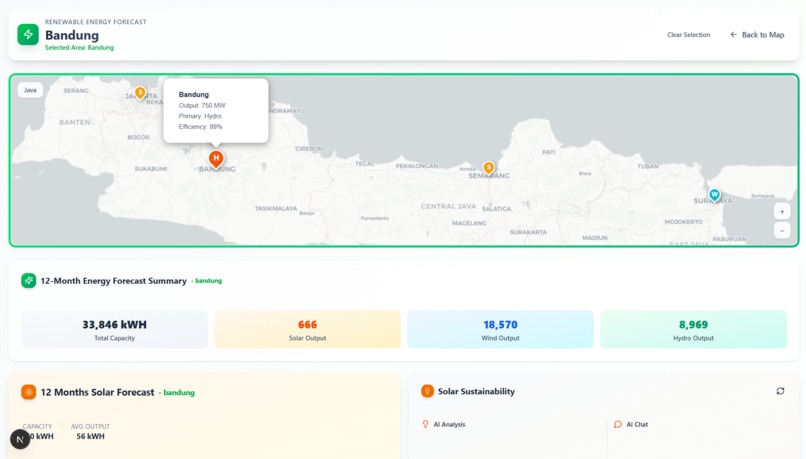Click the 8,969 Hydro Output card
This screenshot has width=806, height=459.
[x=693, y=329]
